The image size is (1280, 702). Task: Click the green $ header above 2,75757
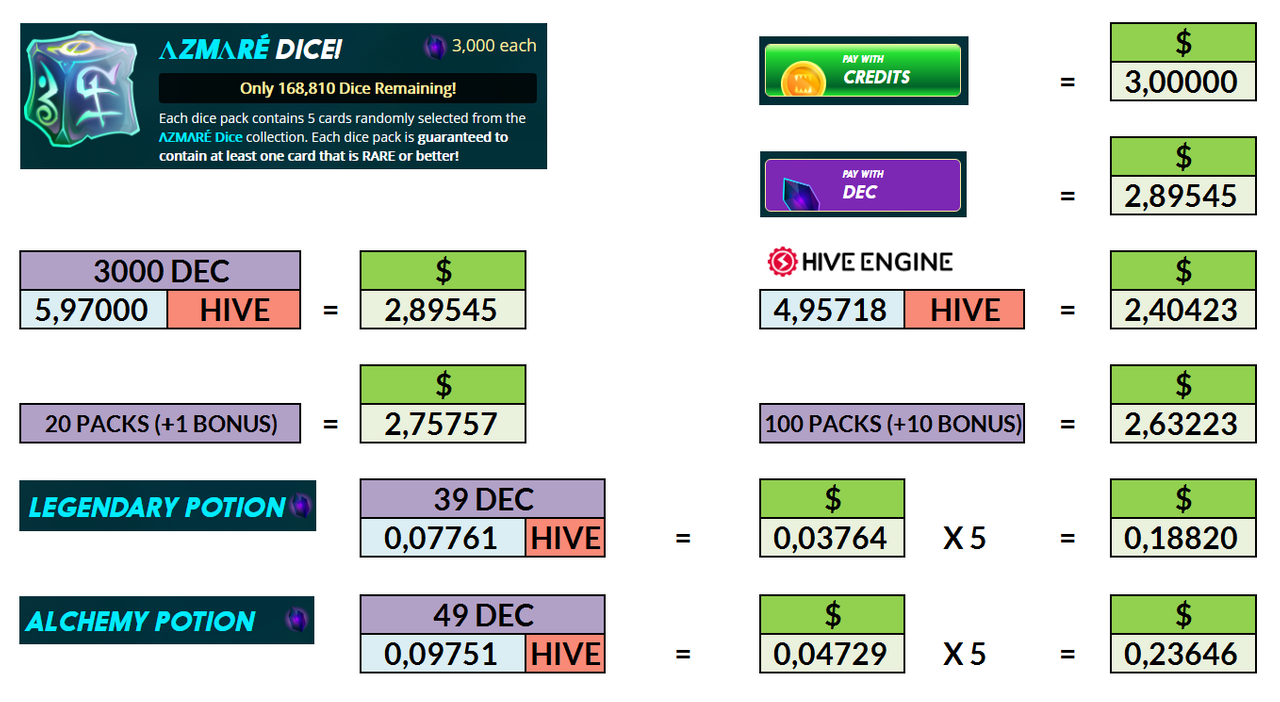coord(443,385)
